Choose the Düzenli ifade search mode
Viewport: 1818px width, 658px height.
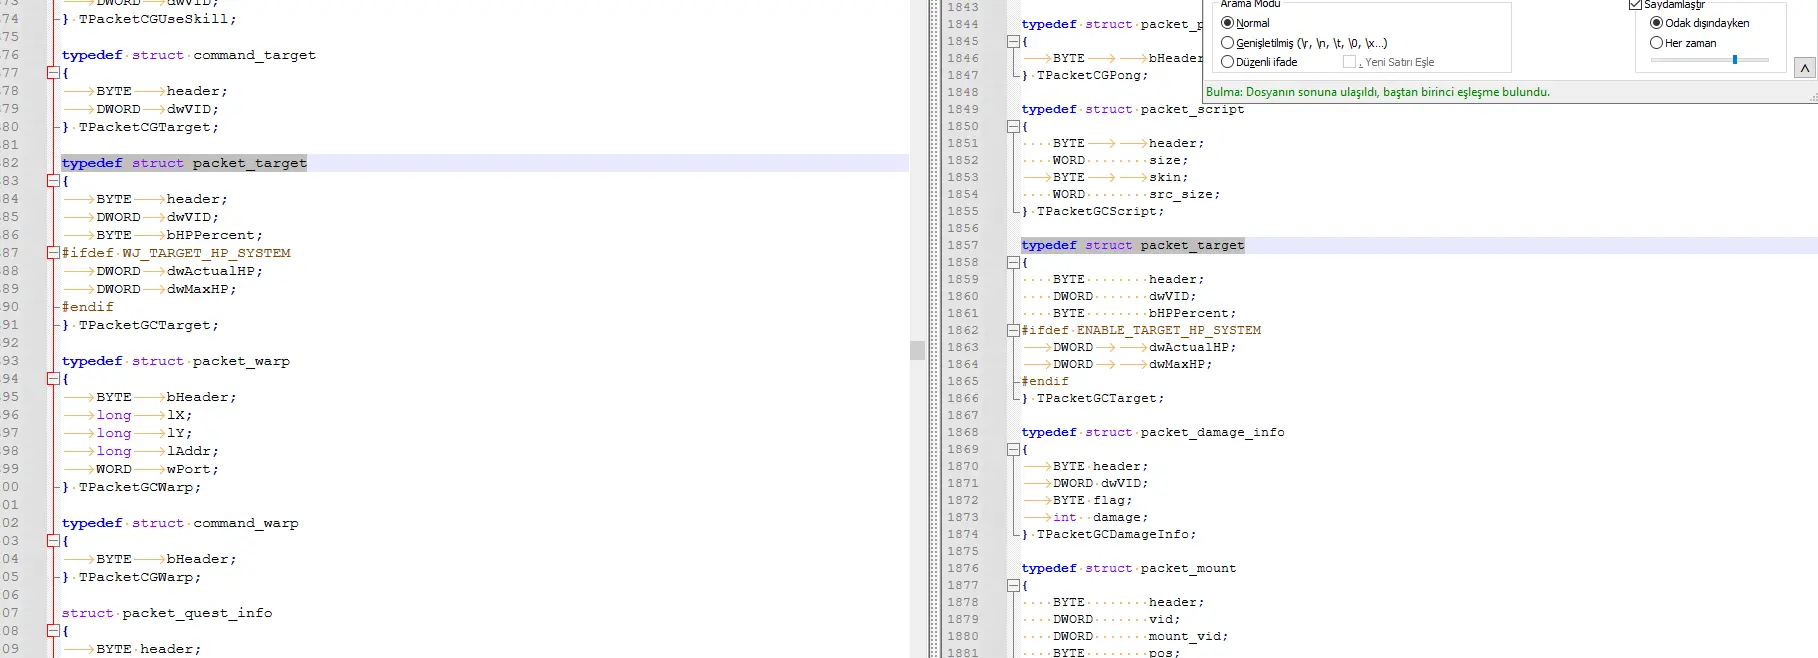tap(1228, 62)
